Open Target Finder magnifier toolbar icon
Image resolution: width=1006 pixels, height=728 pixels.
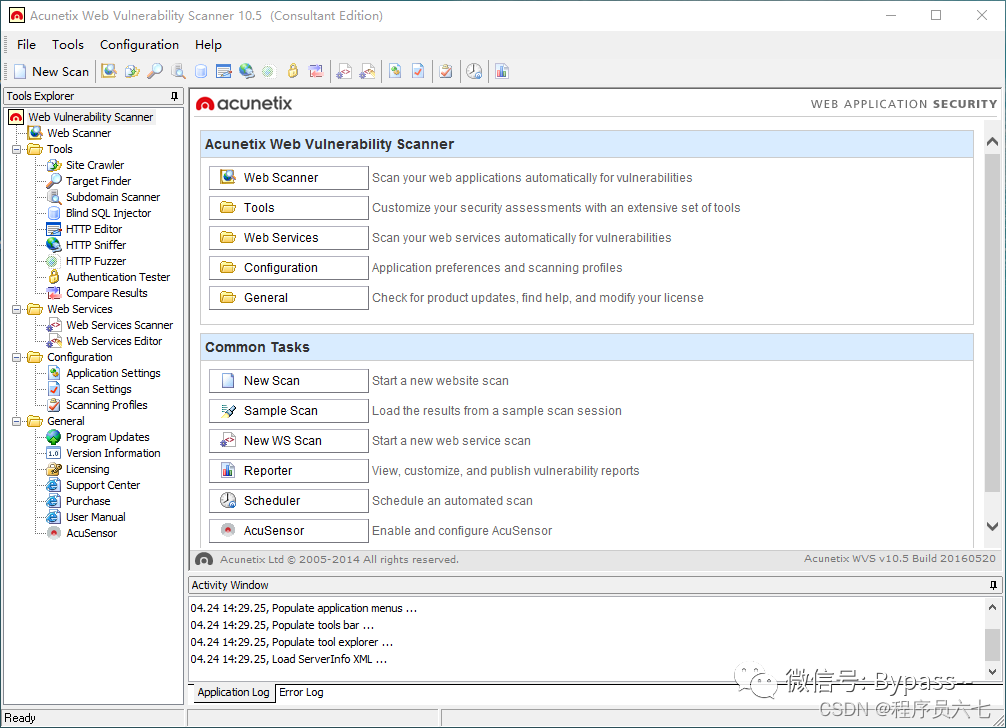(155, 71)
